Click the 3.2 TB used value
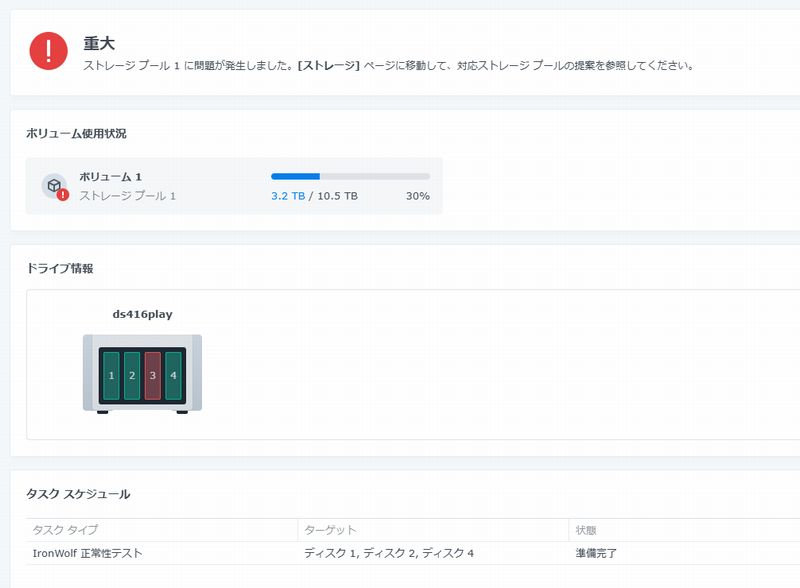 (288, 196)
